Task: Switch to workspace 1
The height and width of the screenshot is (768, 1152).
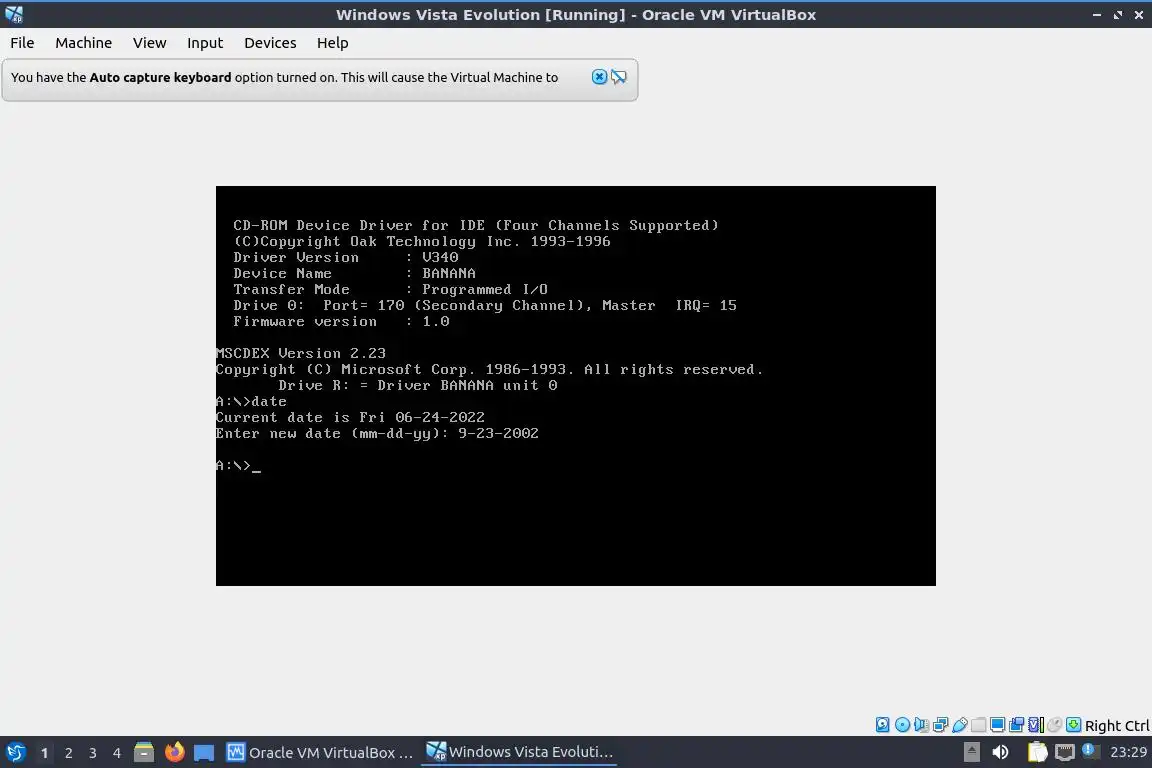Action: point(45,753)
